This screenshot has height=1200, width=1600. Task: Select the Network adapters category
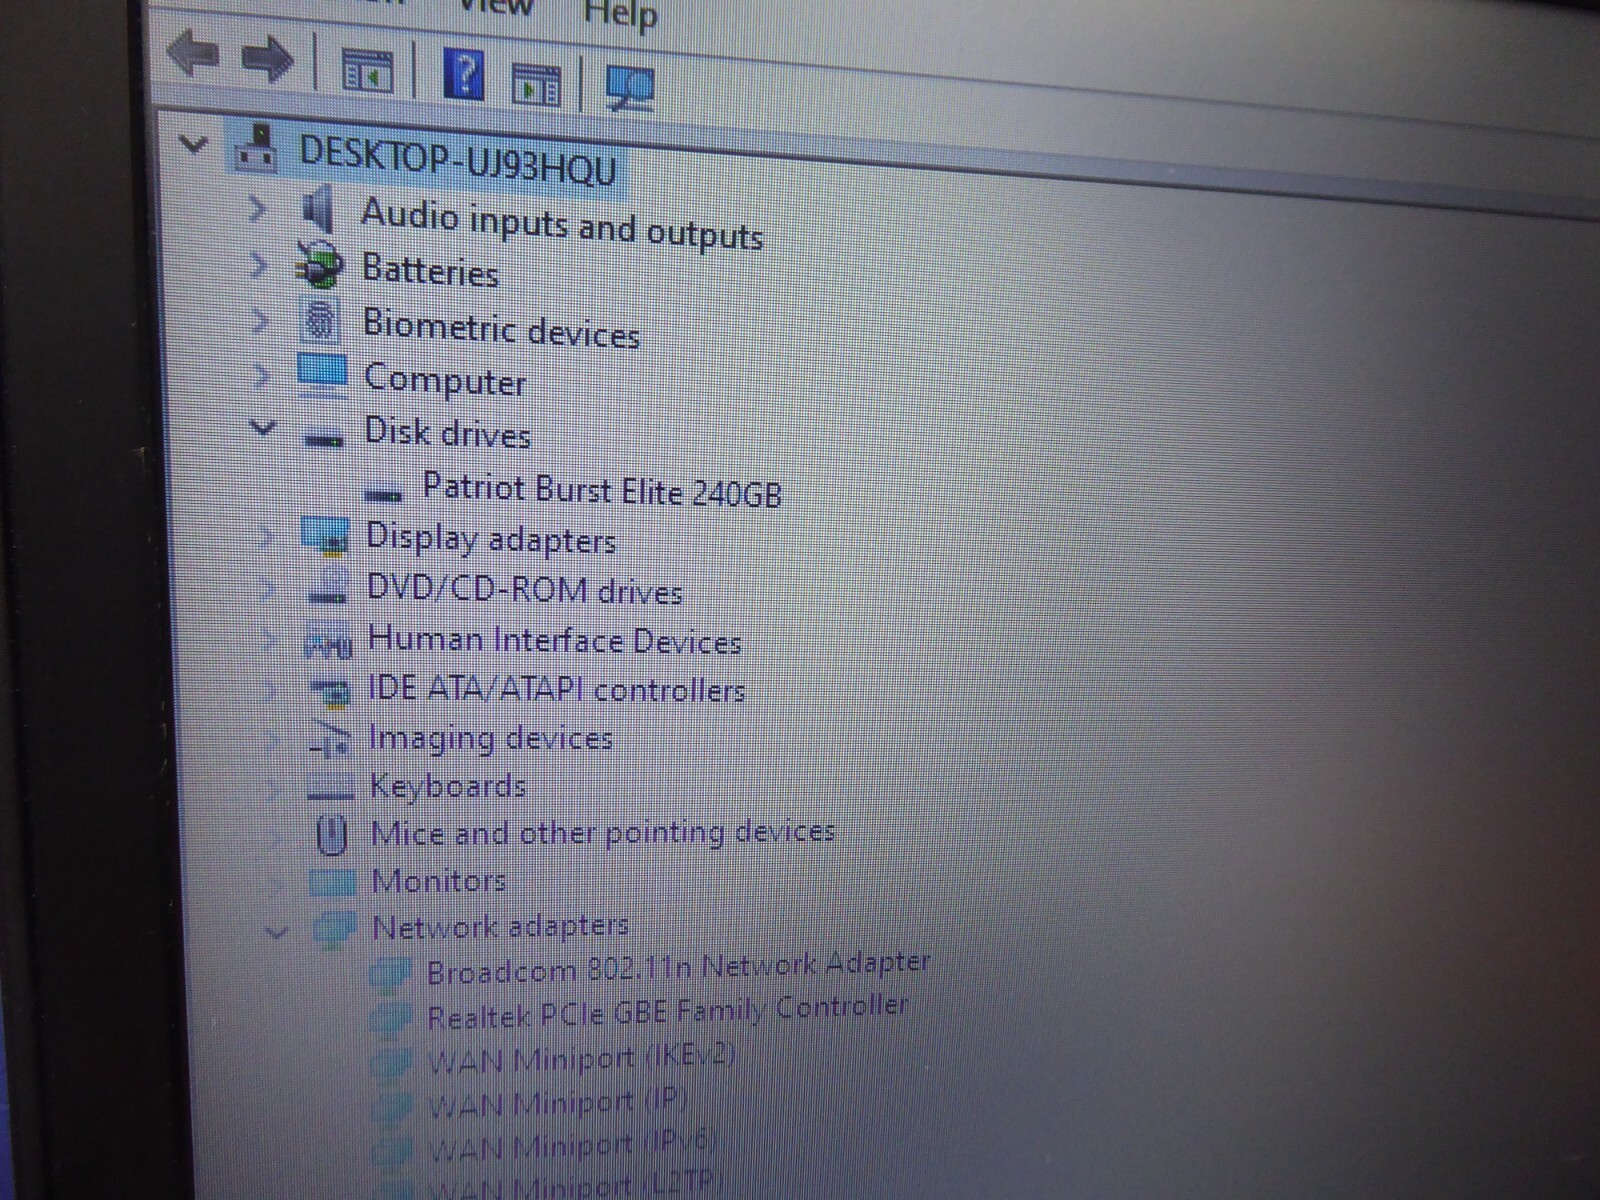tap(502, 927)
